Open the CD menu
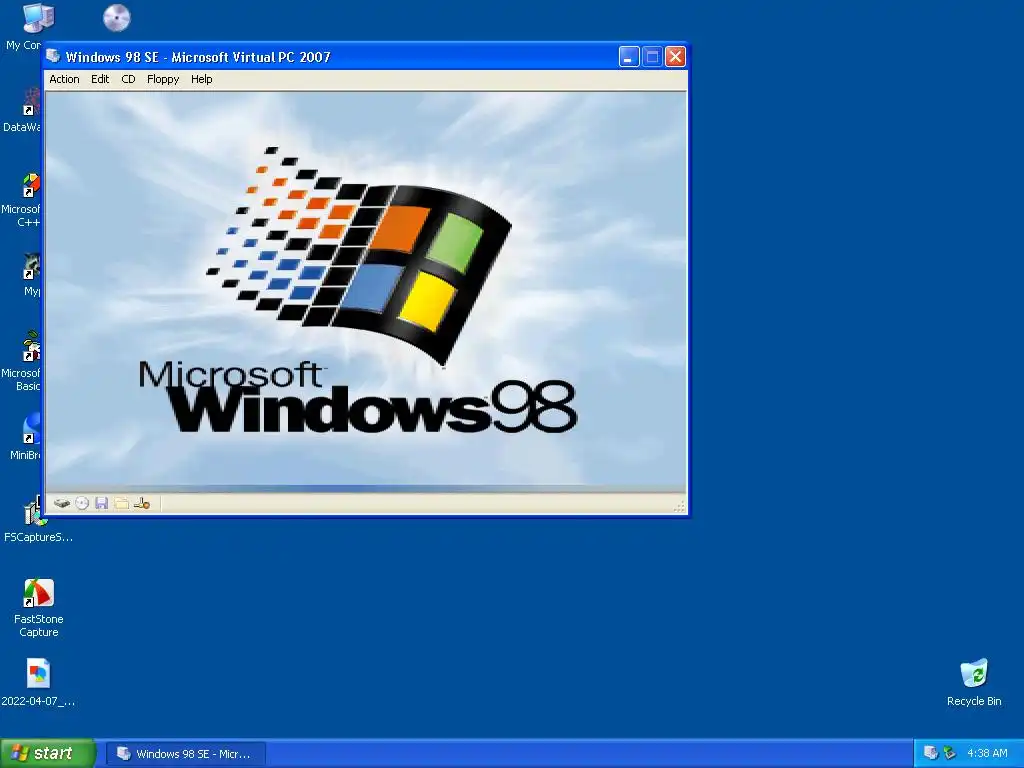Image resolution: width=1024 pixels, height=768 pixels. point(128,79)
